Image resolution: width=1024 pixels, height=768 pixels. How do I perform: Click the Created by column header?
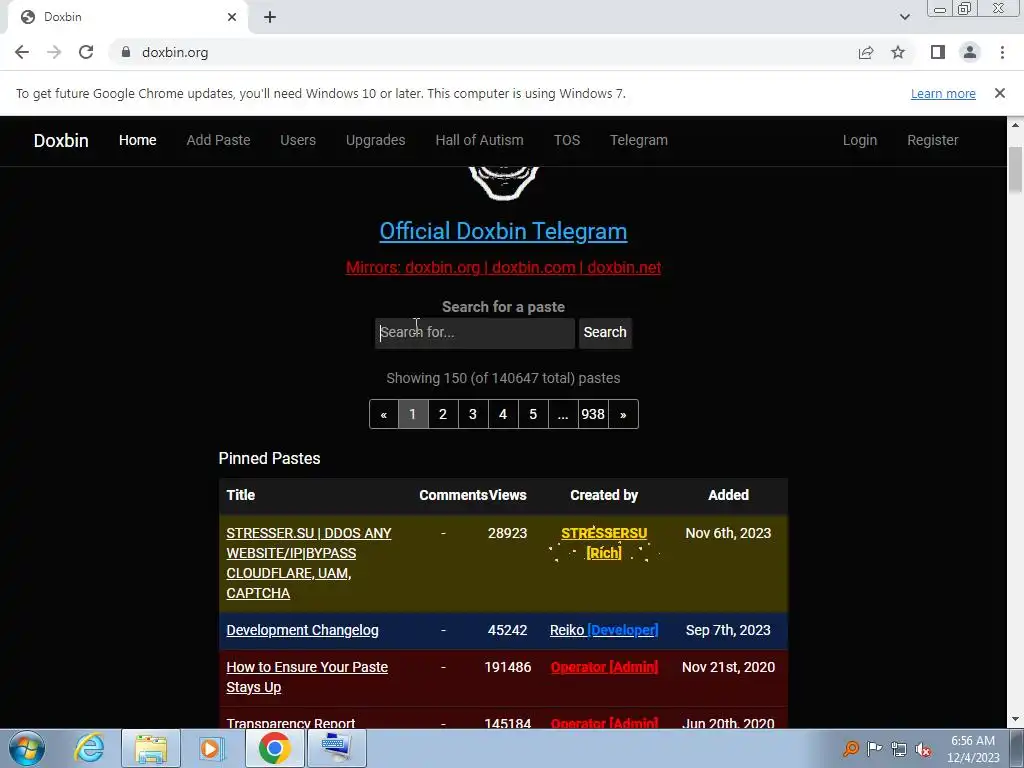tap(604, 495)
